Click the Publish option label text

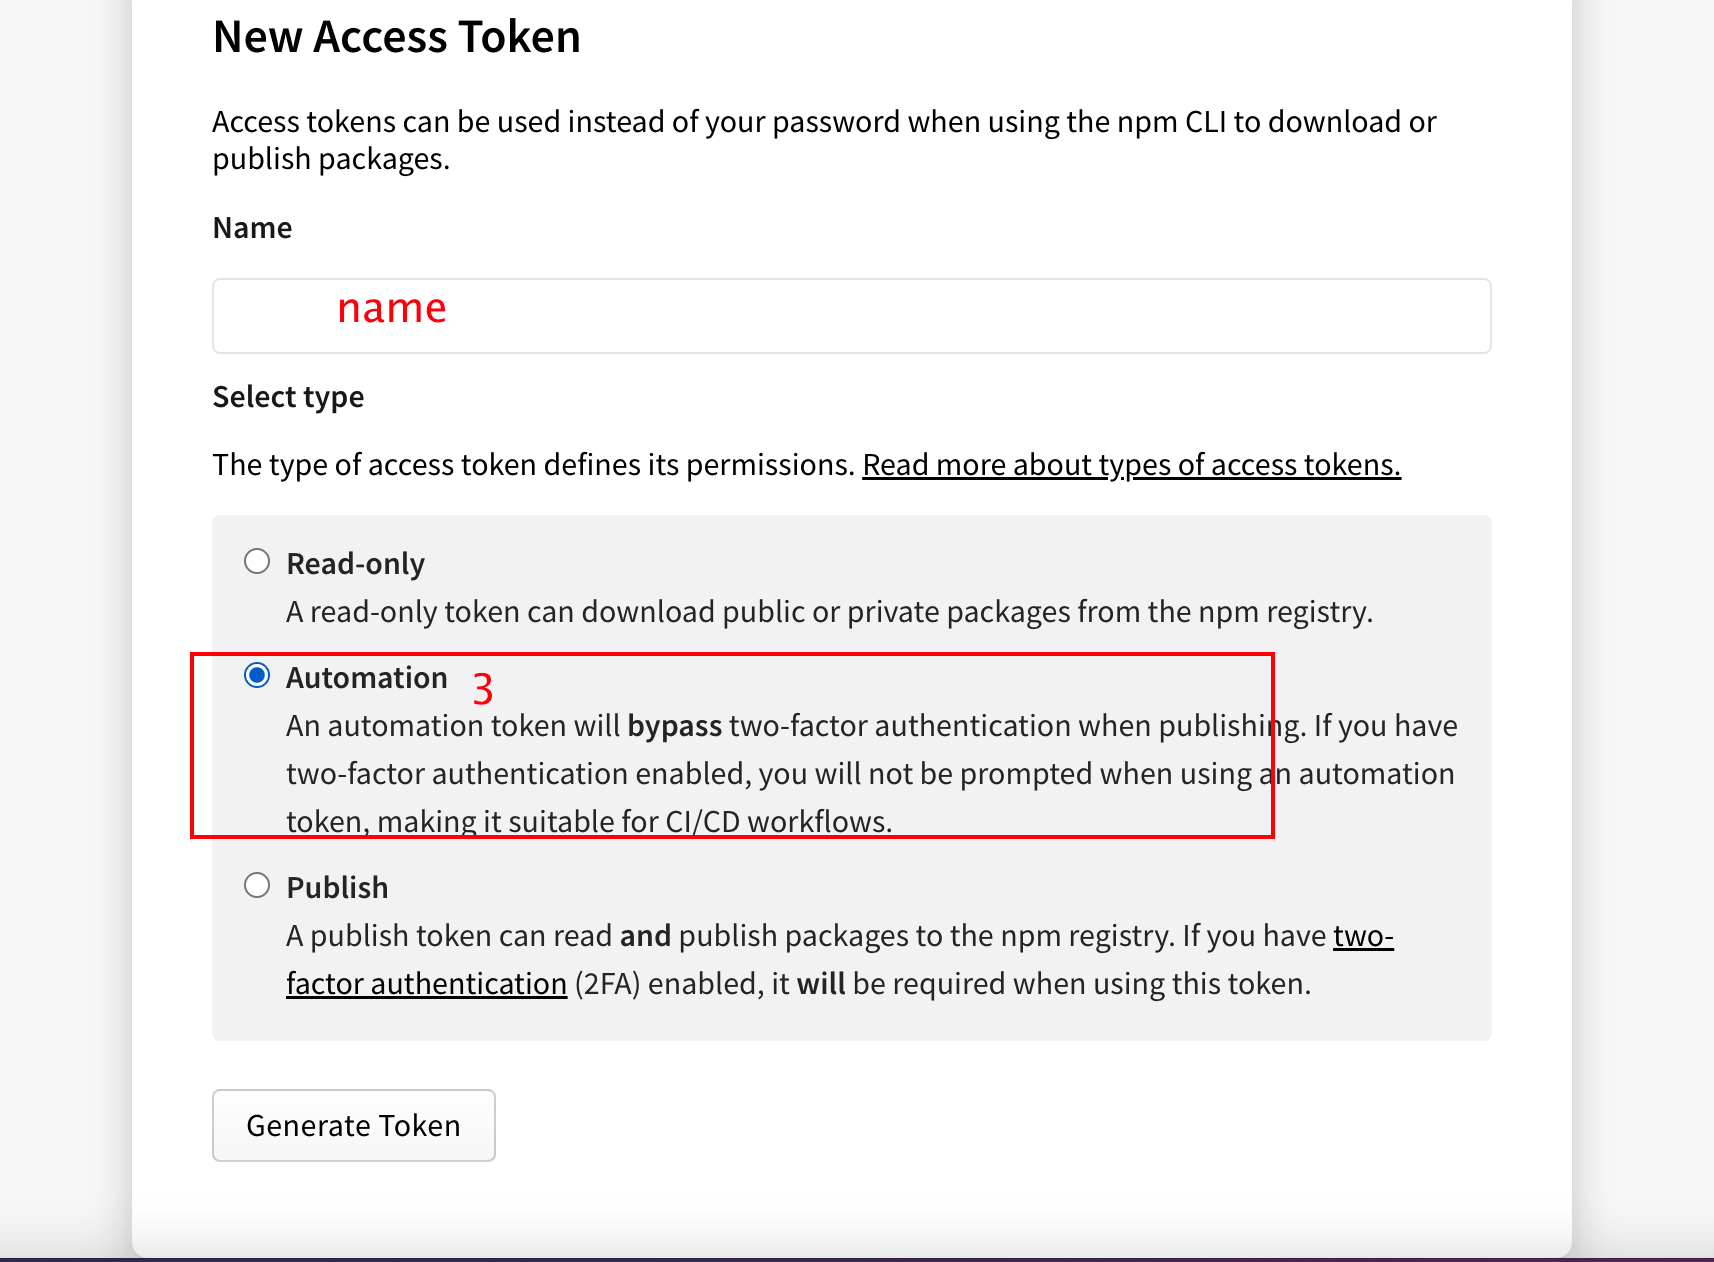(x=337, y=888)
